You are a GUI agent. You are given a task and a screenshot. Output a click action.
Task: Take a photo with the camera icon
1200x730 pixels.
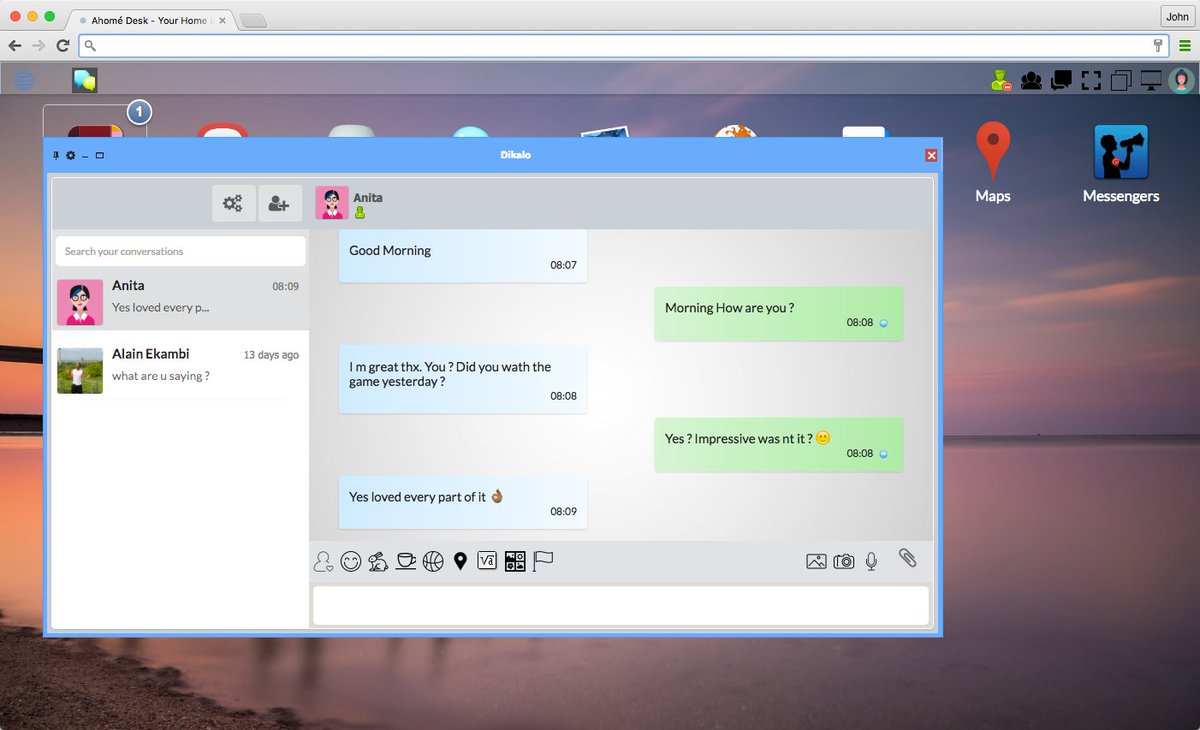[x=844, y=562]
